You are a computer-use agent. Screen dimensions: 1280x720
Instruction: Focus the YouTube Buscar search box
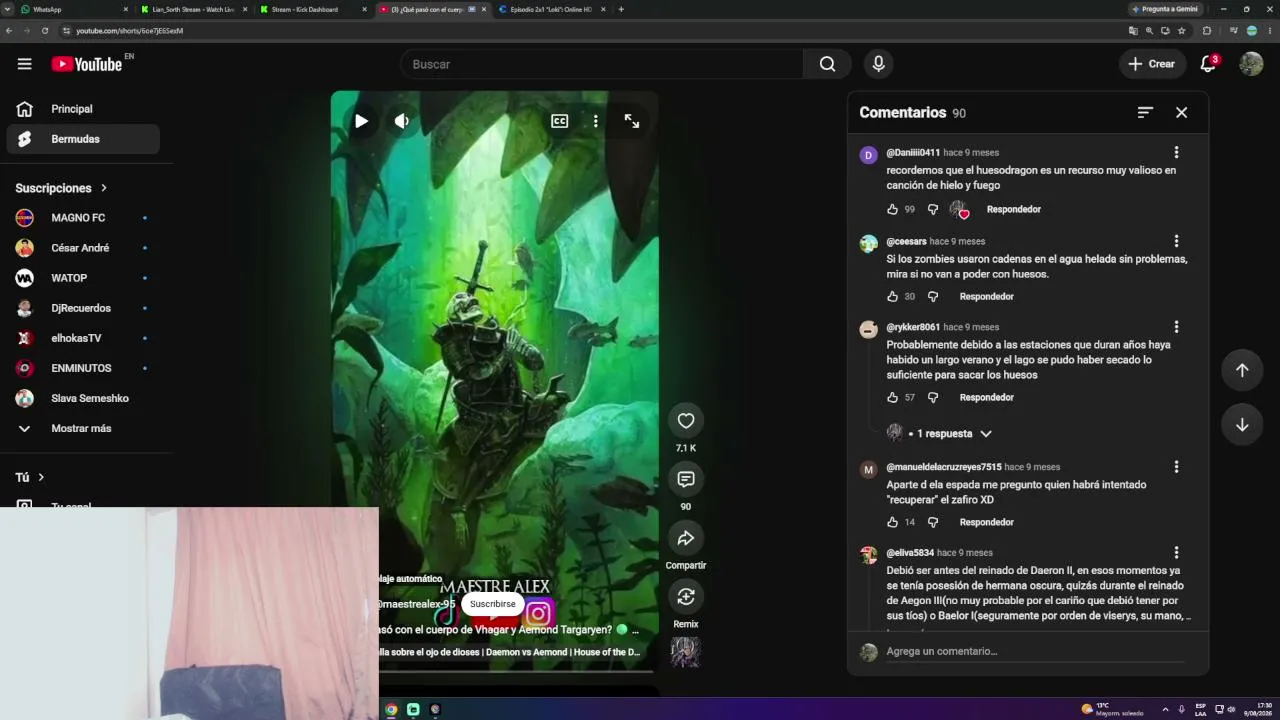pos(602,64)
